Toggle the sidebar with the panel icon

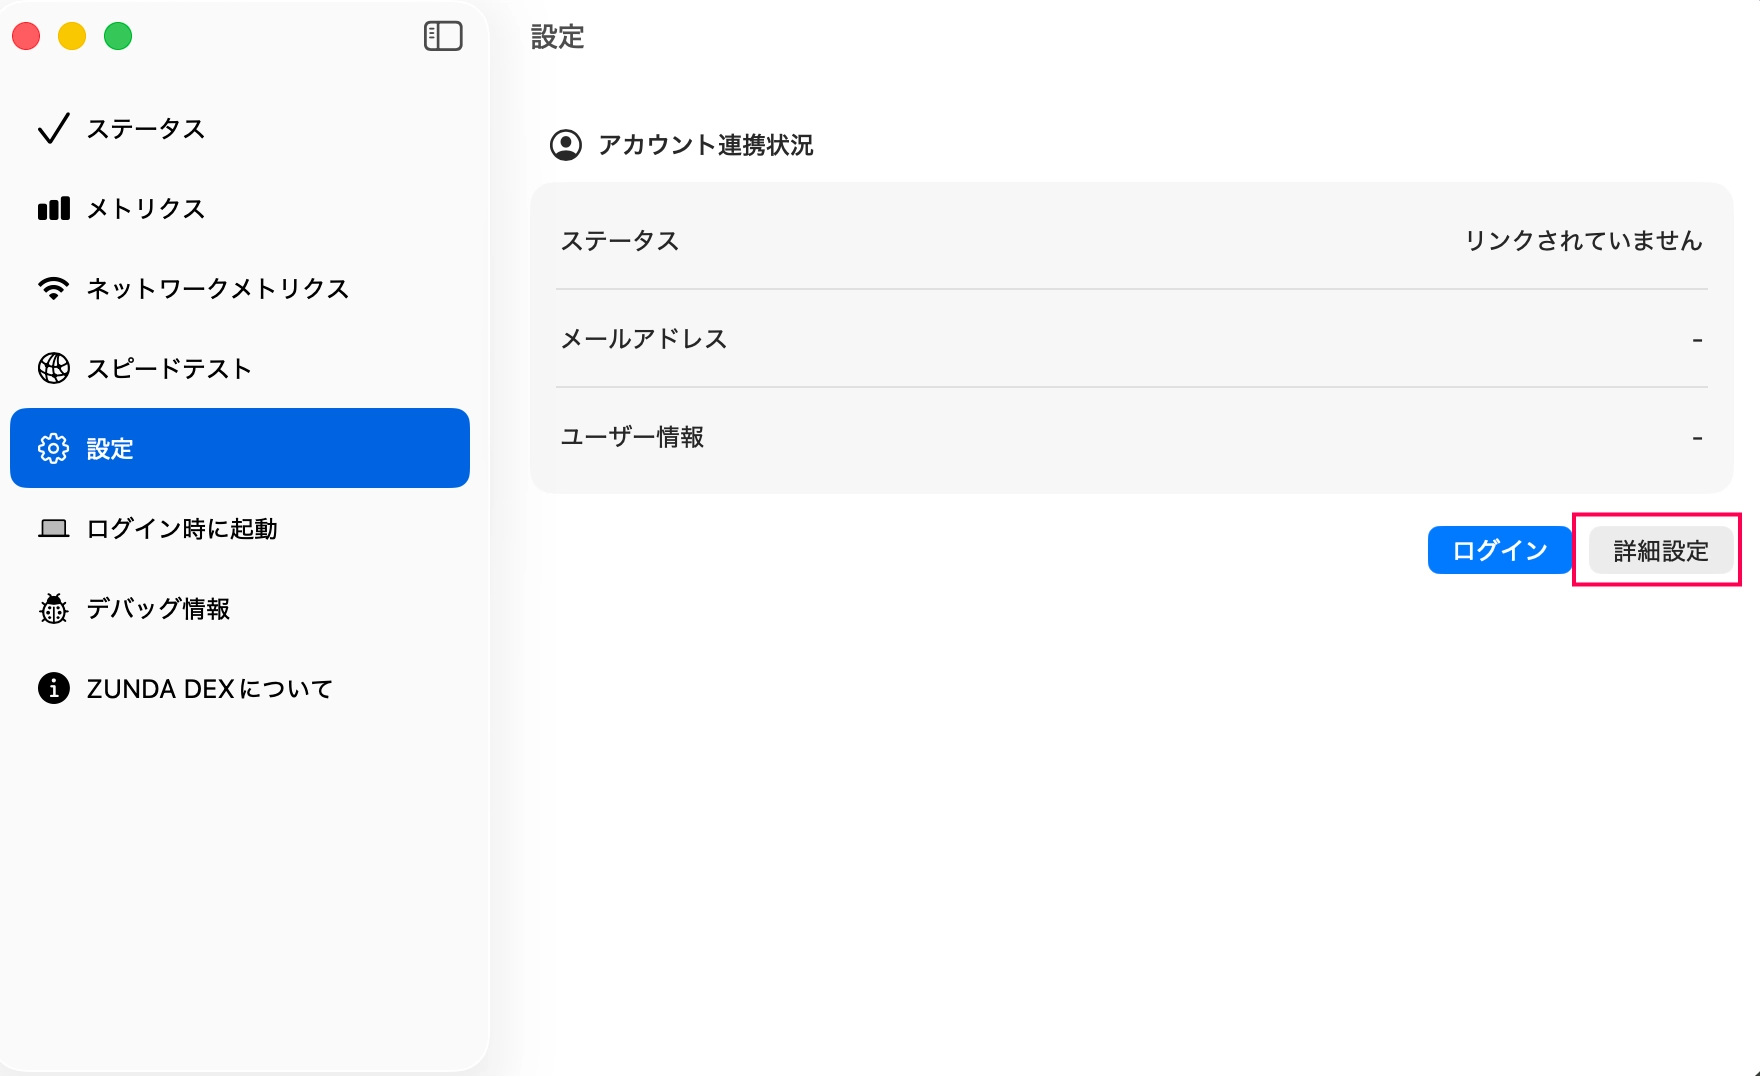click(x=443, y=37)
